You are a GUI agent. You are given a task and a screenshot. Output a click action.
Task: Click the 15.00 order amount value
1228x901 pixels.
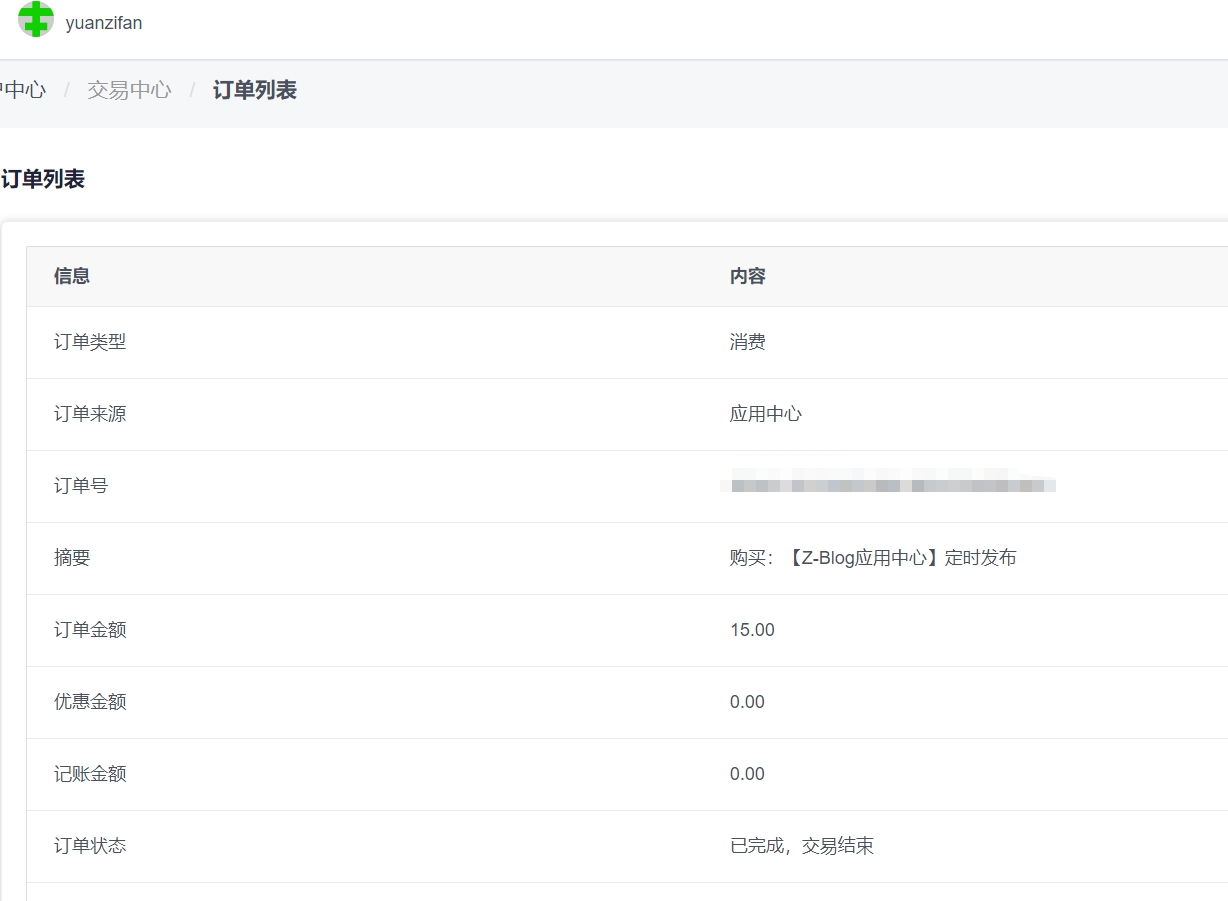(x=752, y=630)
